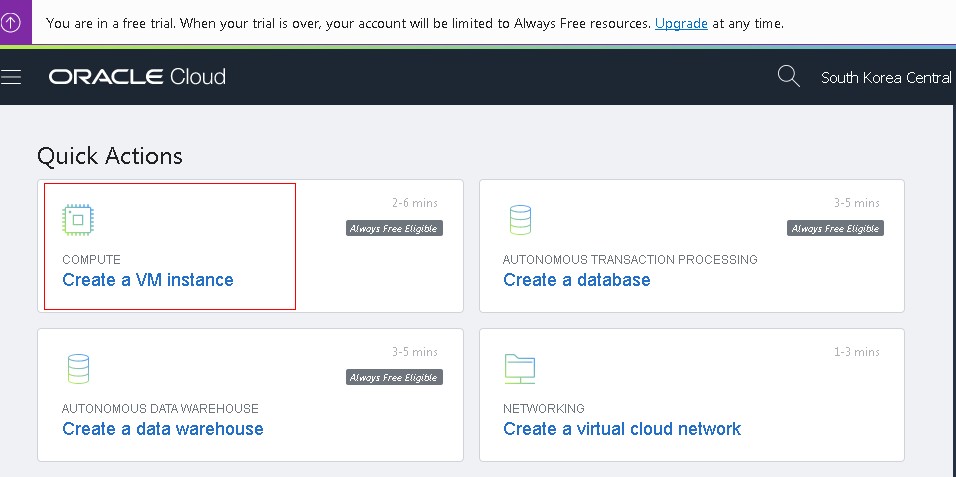Click the purple upgrade arrow icon
This screenshot has width=956, height=477.
11,23
